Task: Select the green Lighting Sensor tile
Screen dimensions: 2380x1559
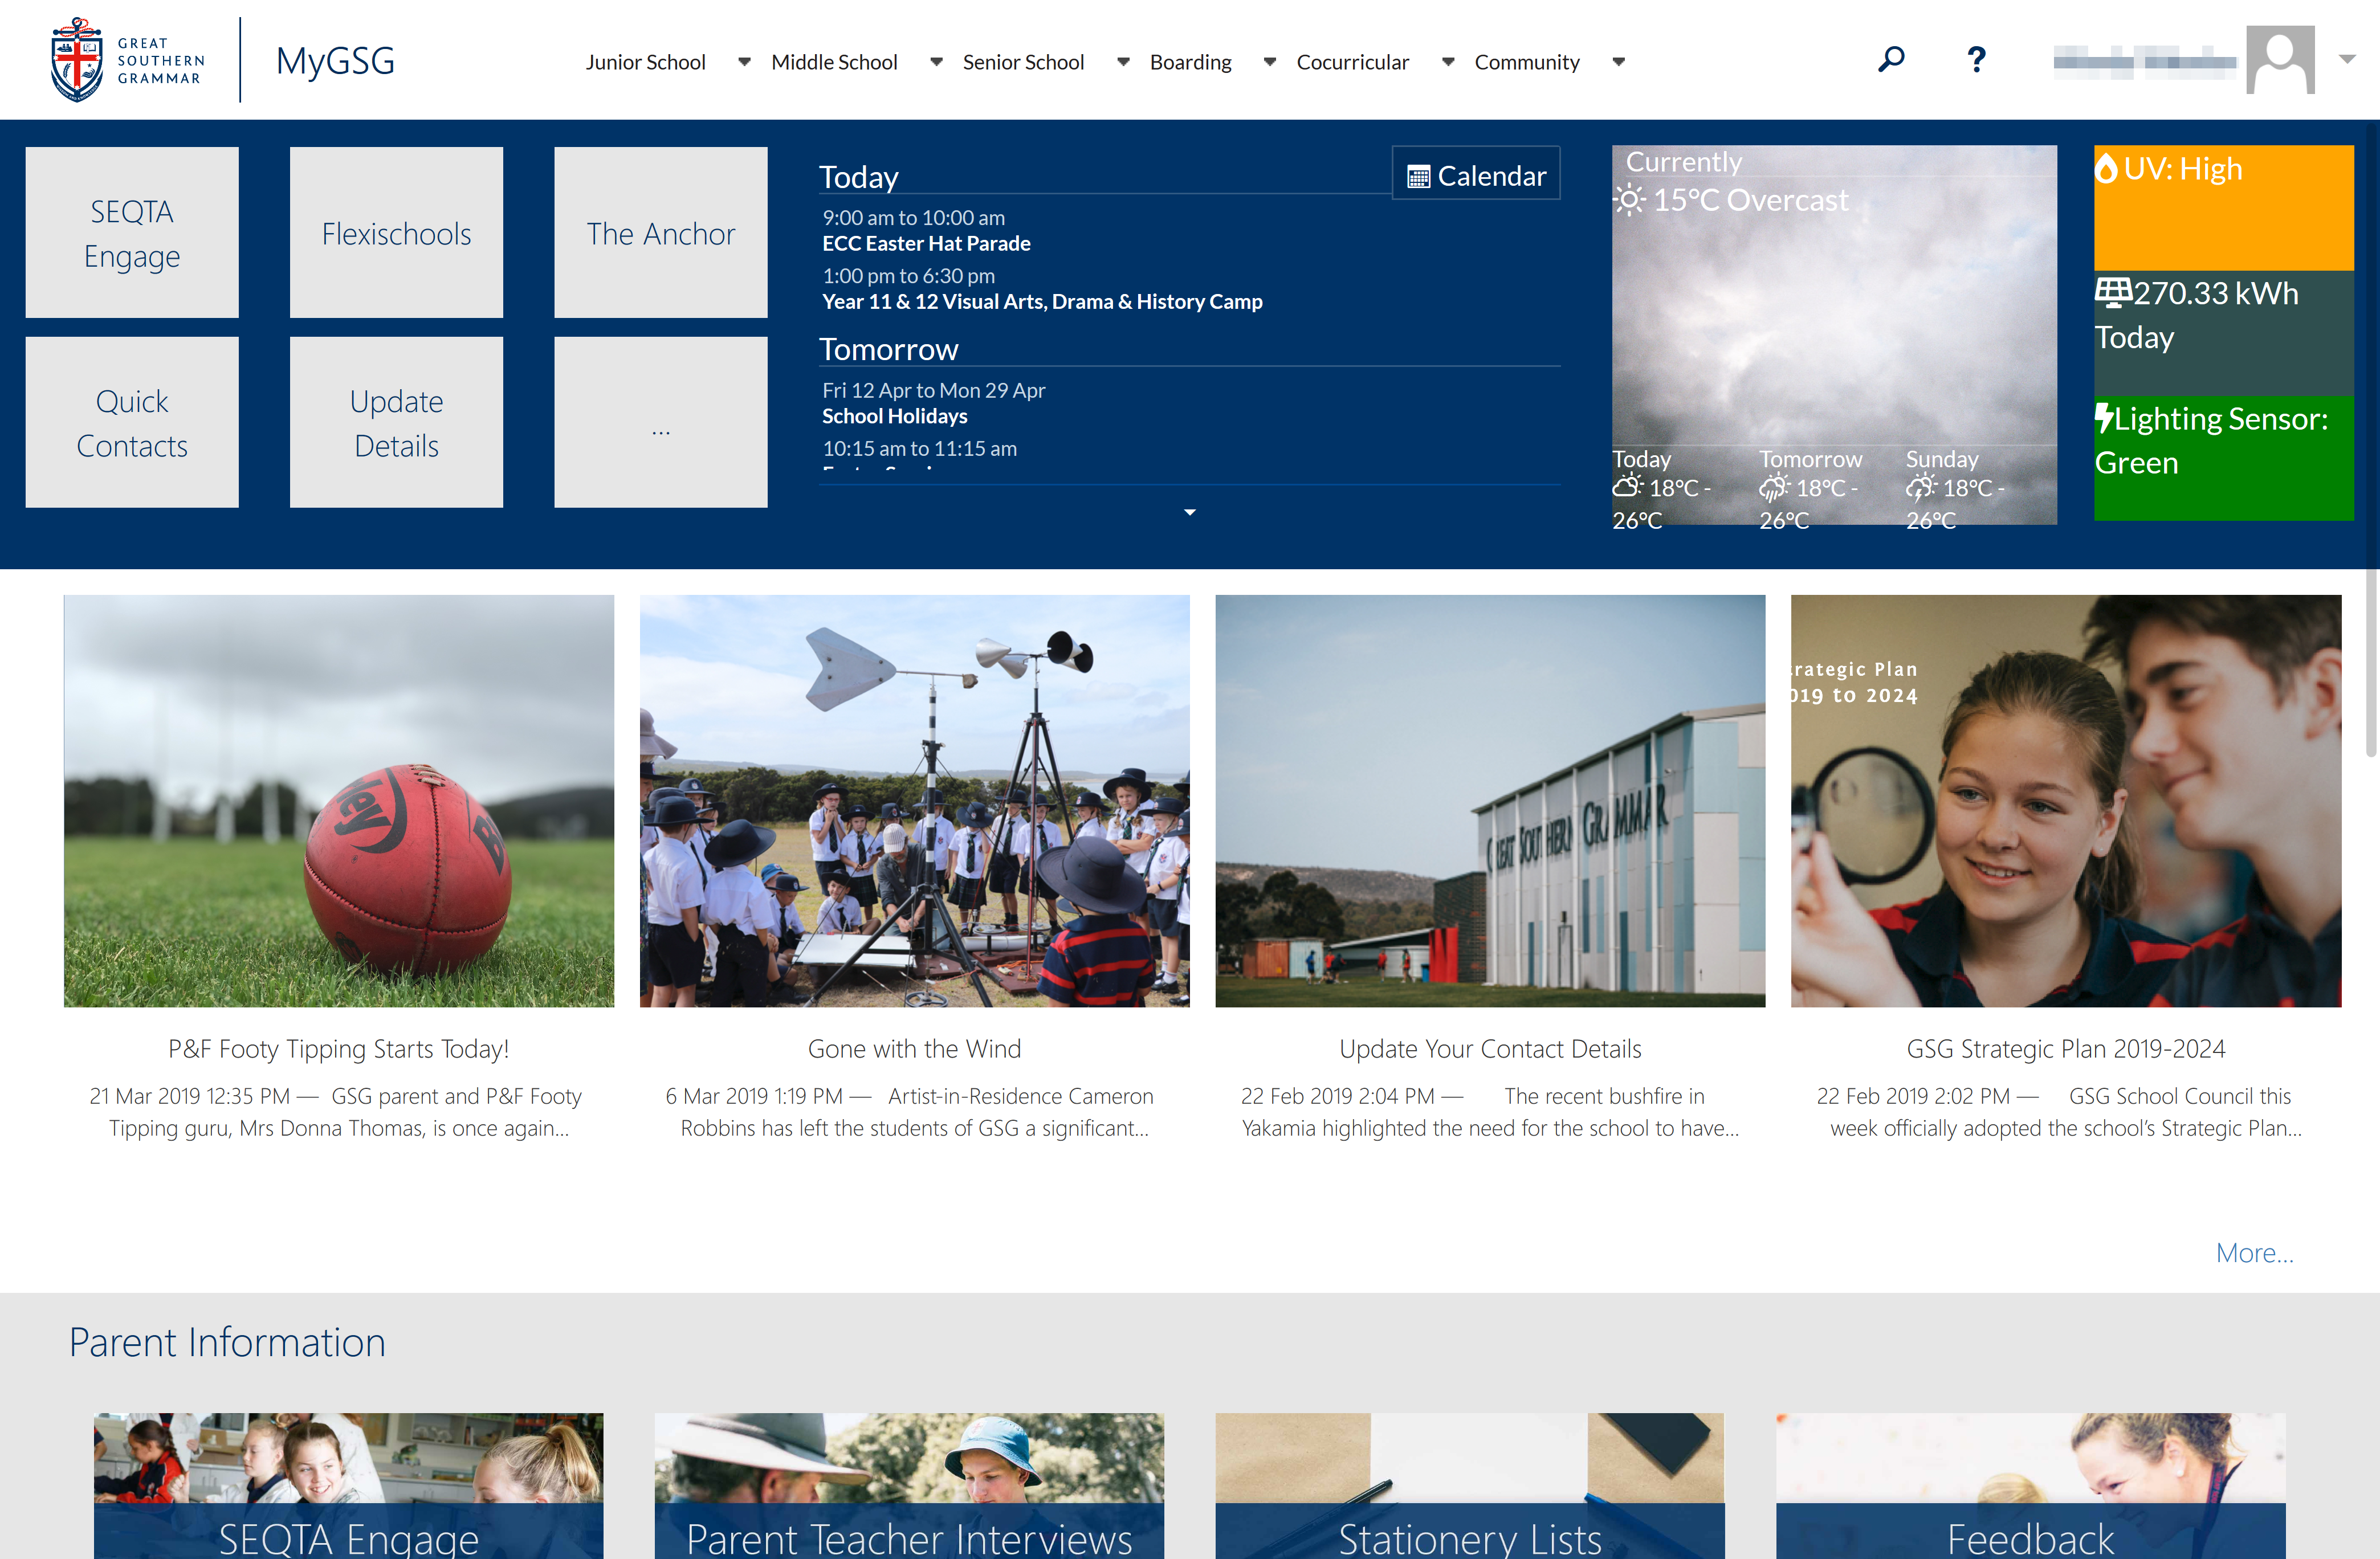Action: click(2223, 458)
